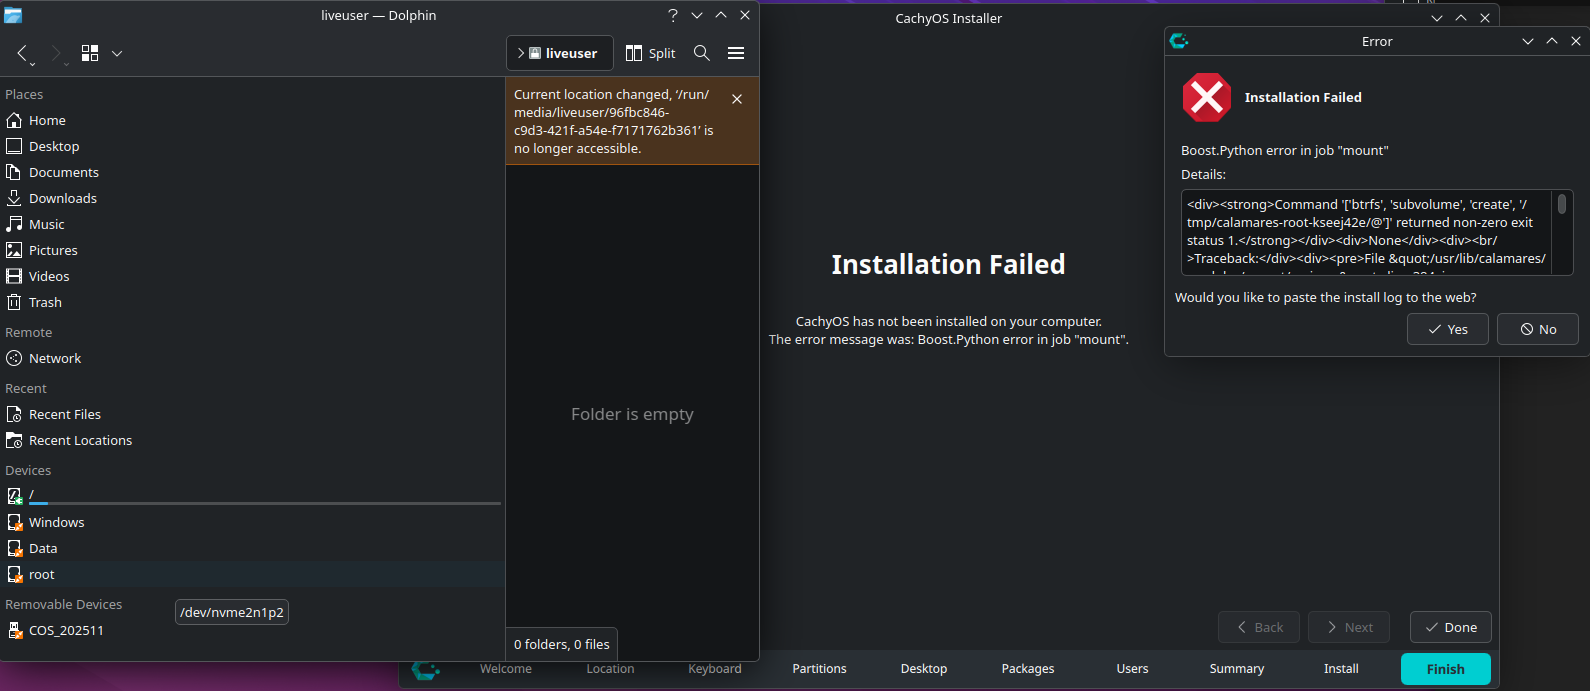Switch Dolphin to icons view mode
Viewport: 1590px width, 691px height.
90,53
